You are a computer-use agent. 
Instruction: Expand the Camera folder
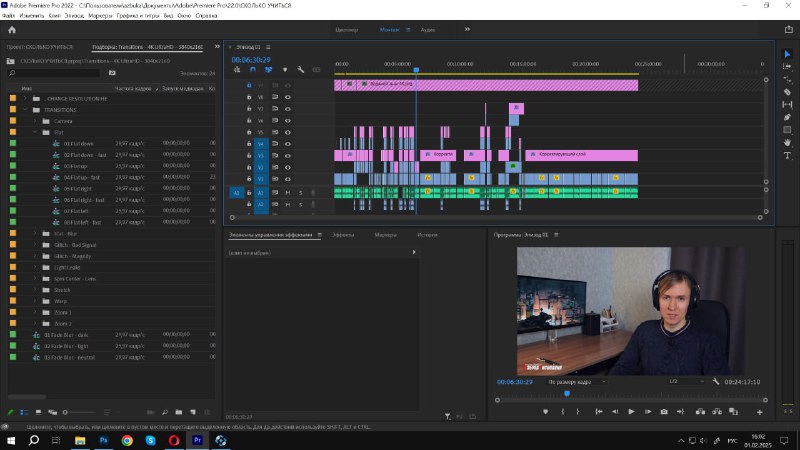pyautogui.click(x=34, y=121)
